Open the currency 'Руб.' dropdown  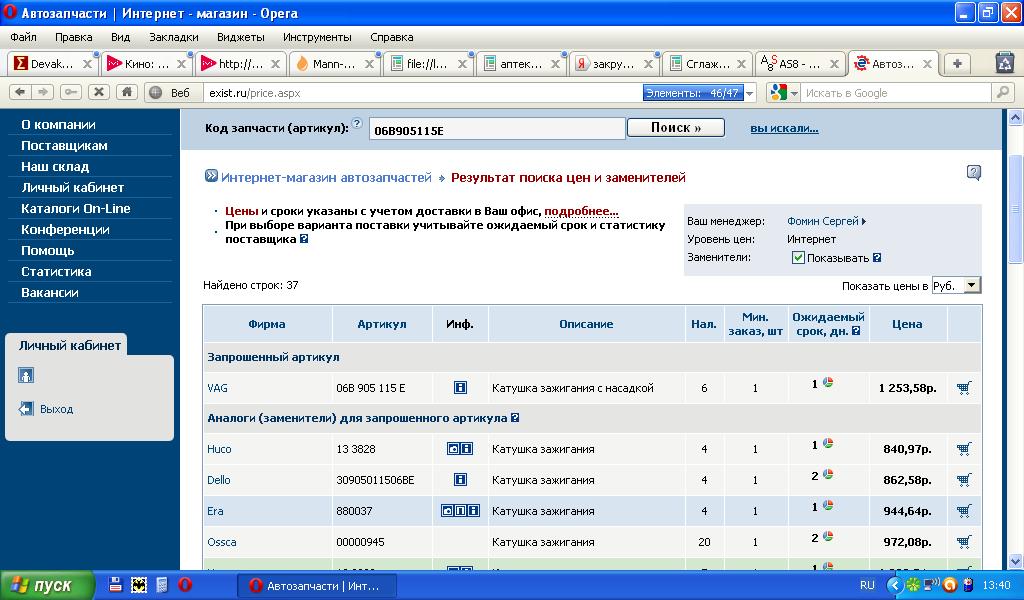coord(956,286)
